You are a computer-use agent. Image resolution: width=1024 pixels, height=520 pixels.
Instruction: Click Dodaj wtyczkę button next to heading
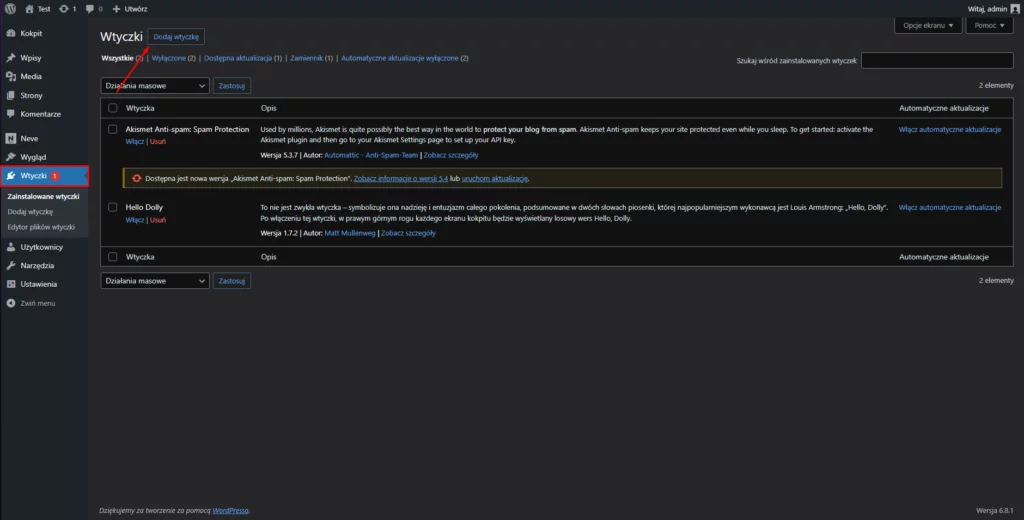[x=176, y=36]
